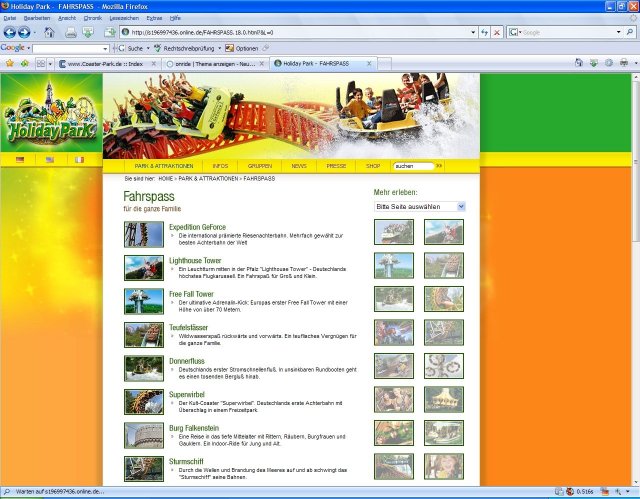Click the status bar magnifier icon
Screen dimensions: 640x499
point(7,492)
